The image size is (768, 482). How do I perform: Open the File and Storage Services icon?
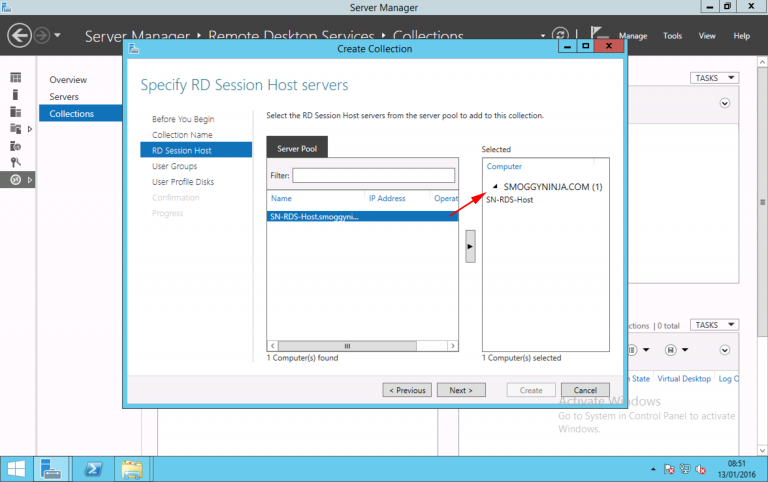16,129
